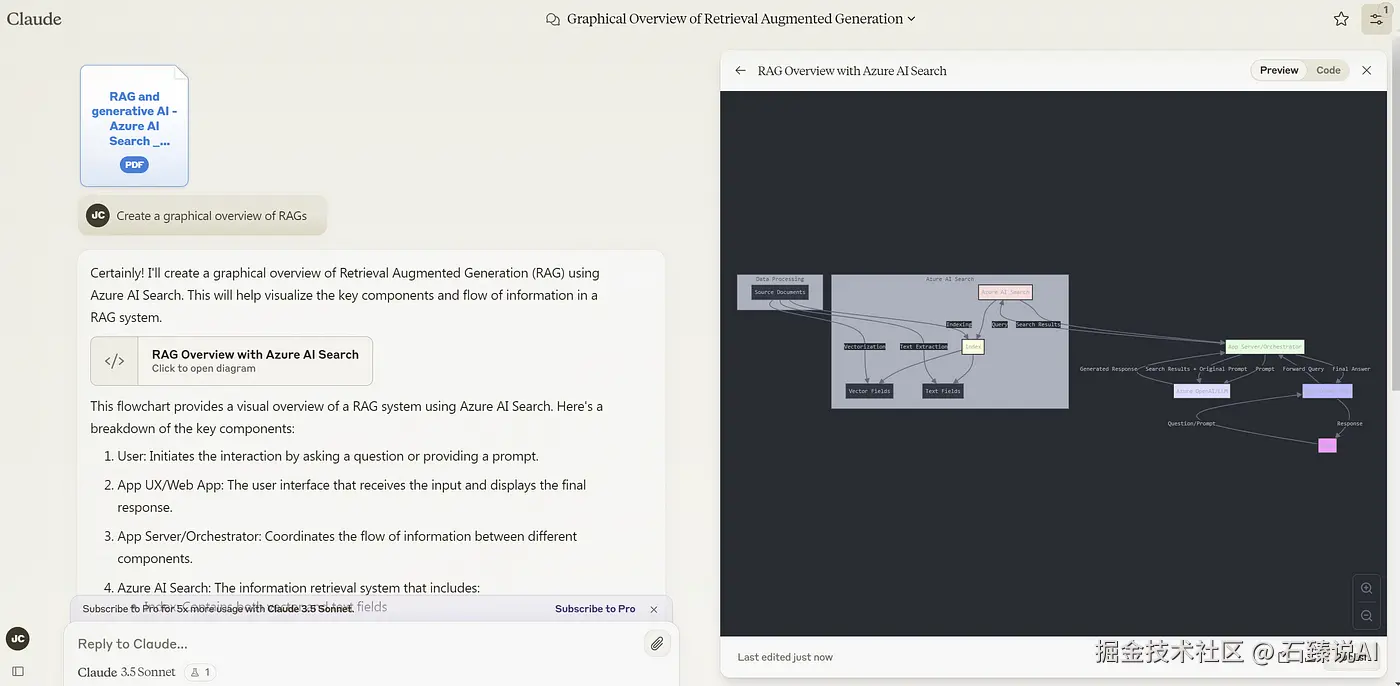This screenshot has height=686, width=1400.
Task: Open chat controls settings icon
Action: point(1376,19)
